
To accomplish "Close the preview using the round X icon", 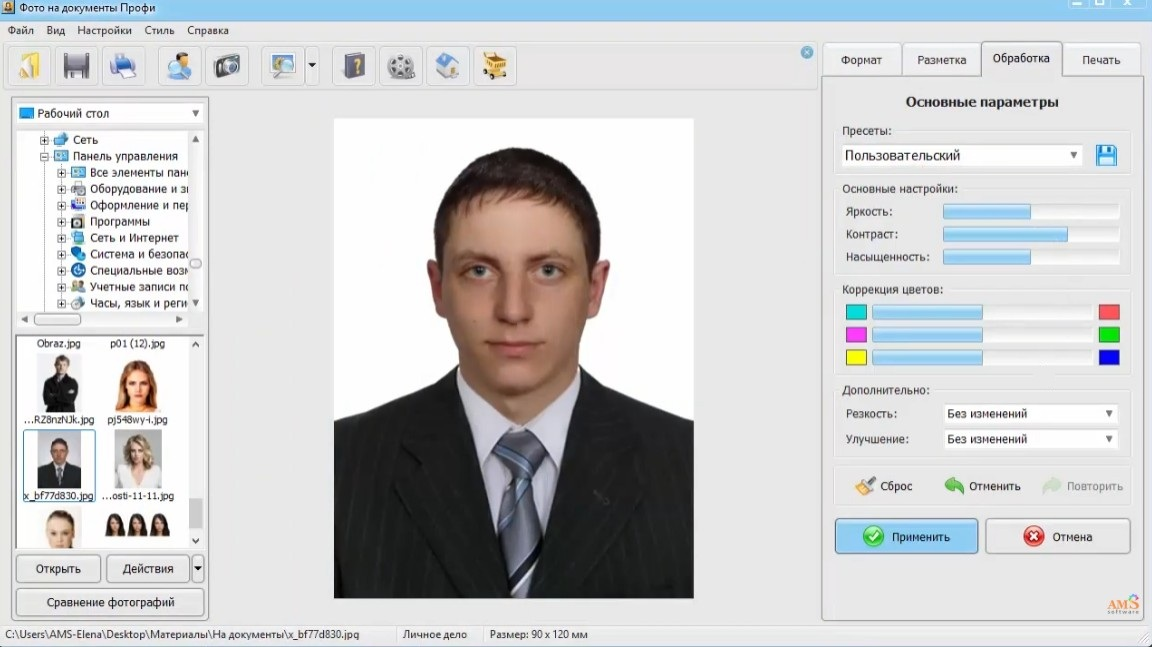I will click(807, 53).
